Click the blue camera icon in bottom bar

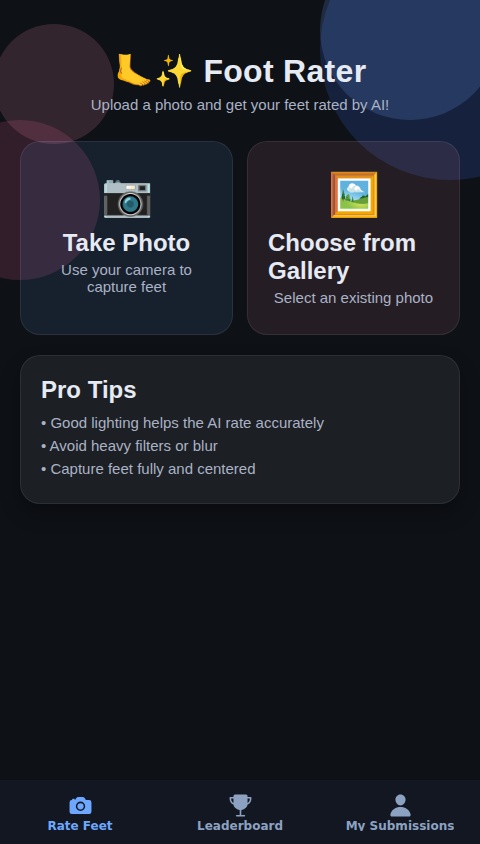tap(80, 806)
